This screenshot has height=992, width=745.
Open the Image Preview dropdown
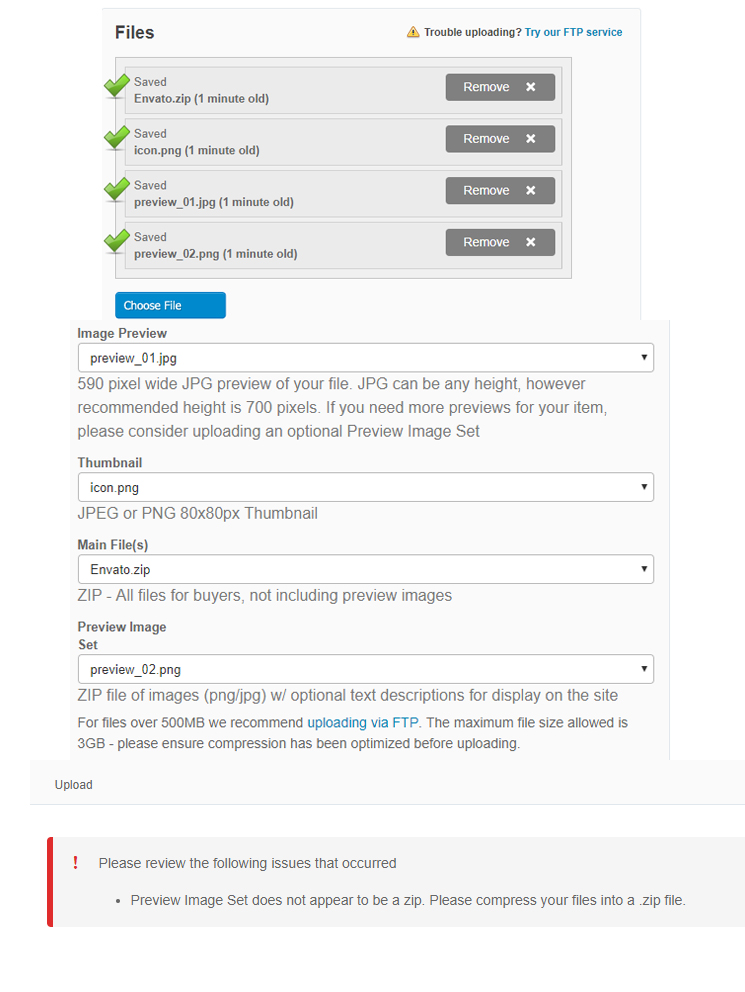click(x=366, y=358)
